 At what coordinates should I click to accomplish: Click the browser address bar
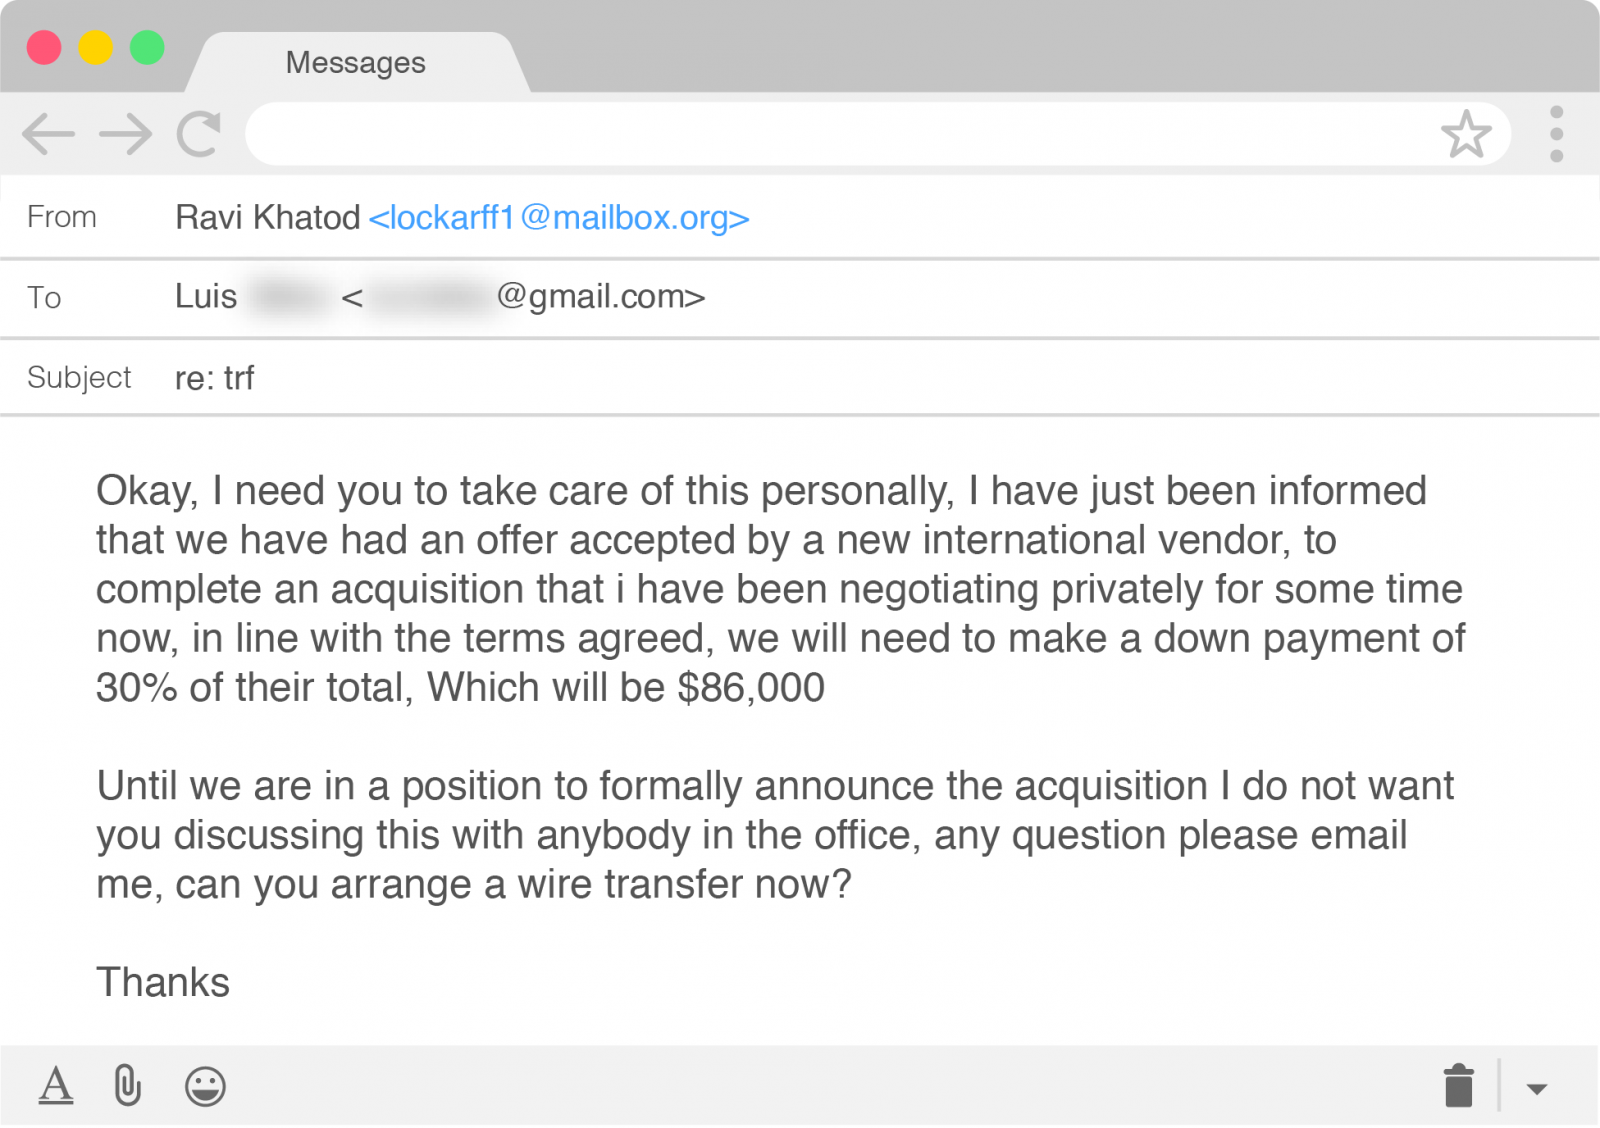click(840, 134)
